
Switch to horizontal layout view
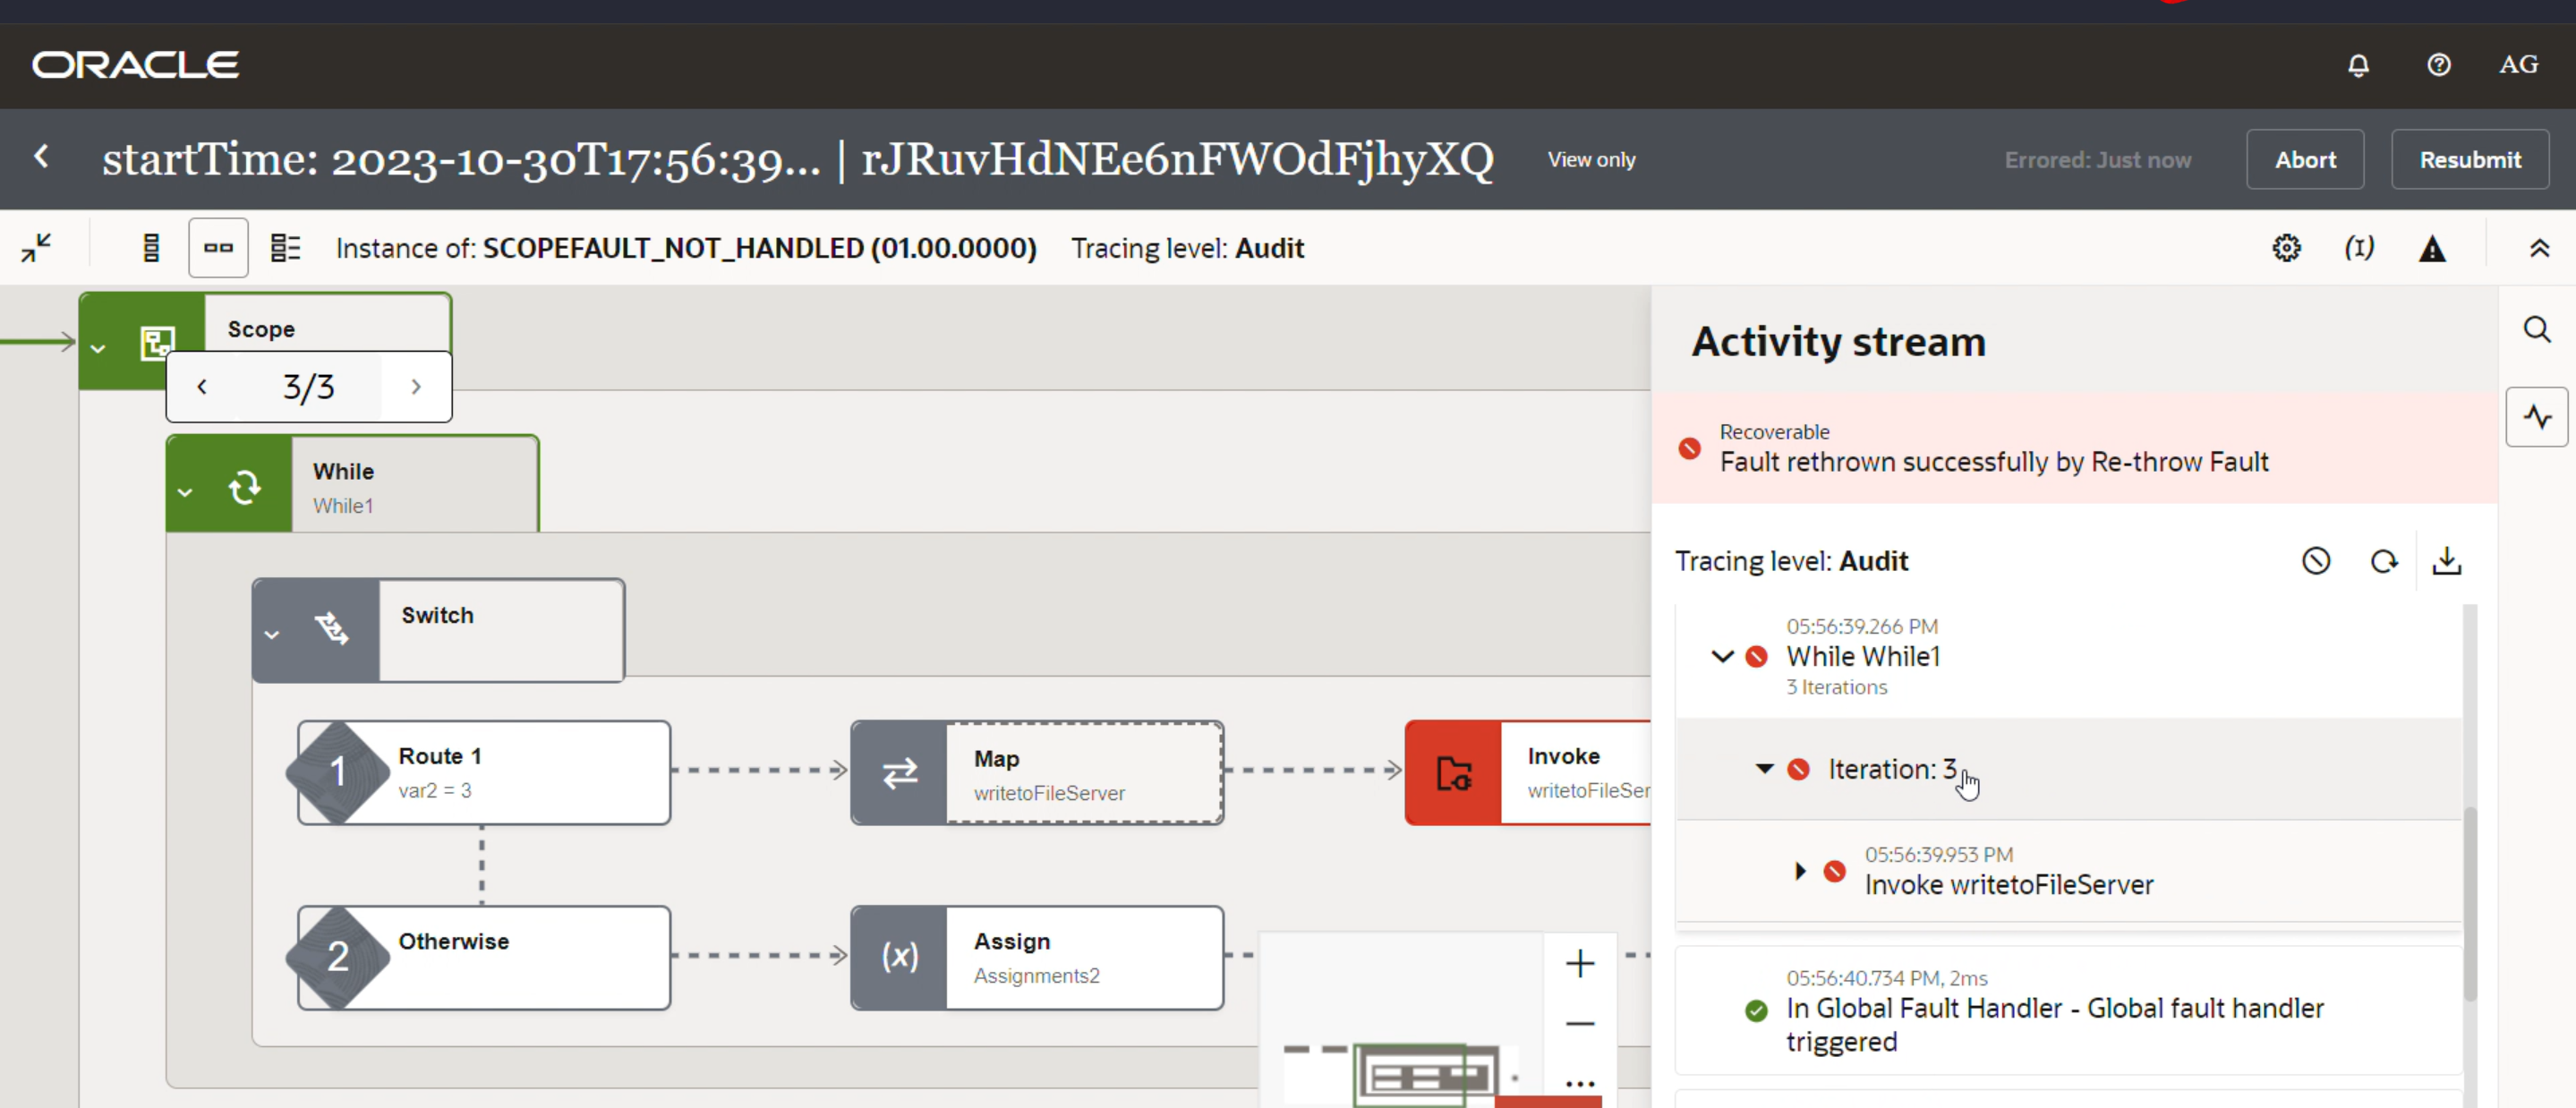point(218,248)
